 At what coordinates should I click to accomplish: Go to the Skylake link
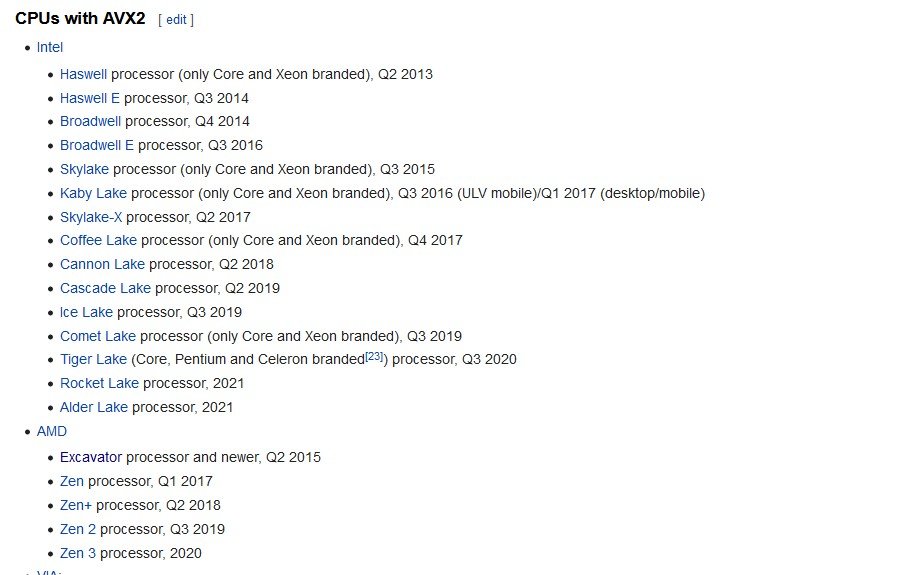[x=85, y=169]
